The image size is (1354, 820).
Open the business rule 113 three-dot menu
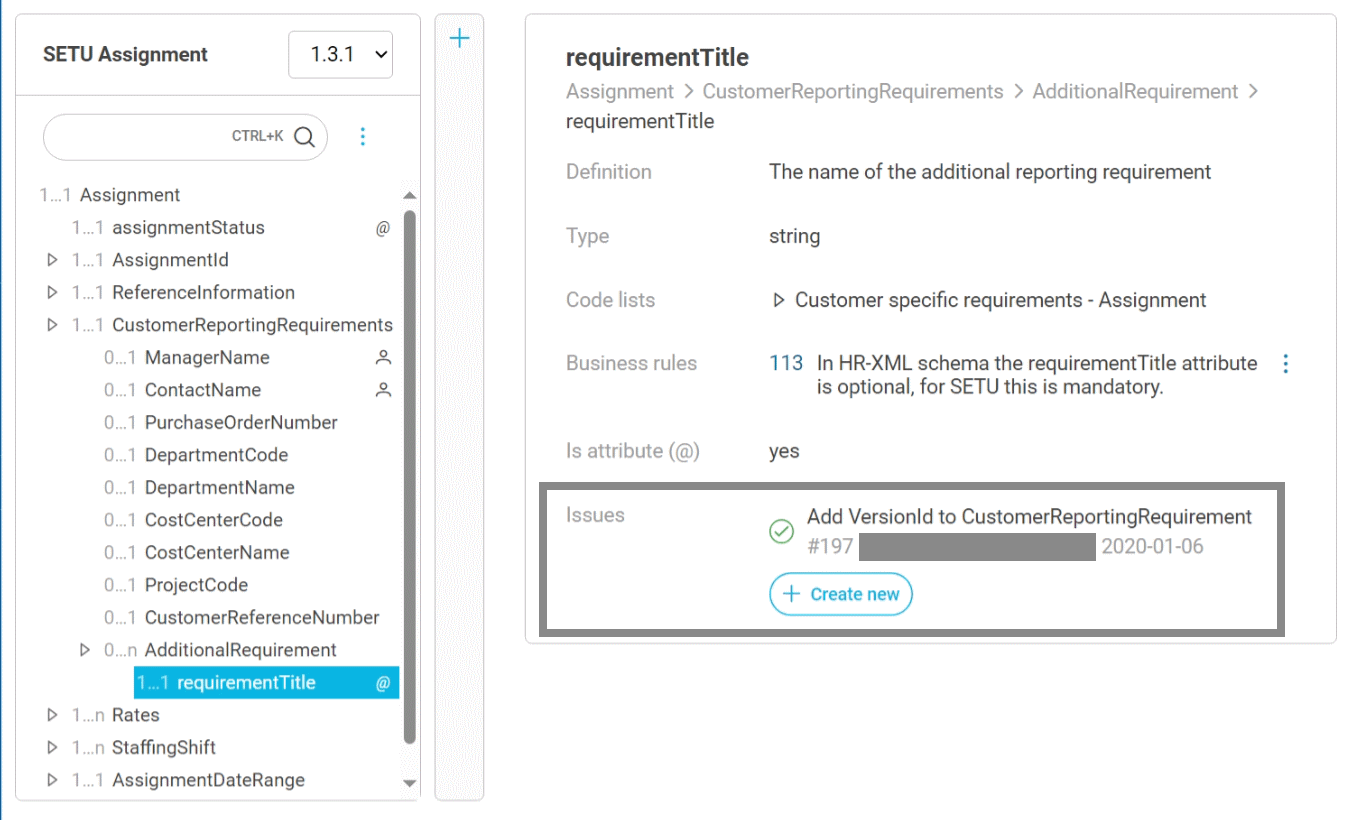tap(1286, 364)
